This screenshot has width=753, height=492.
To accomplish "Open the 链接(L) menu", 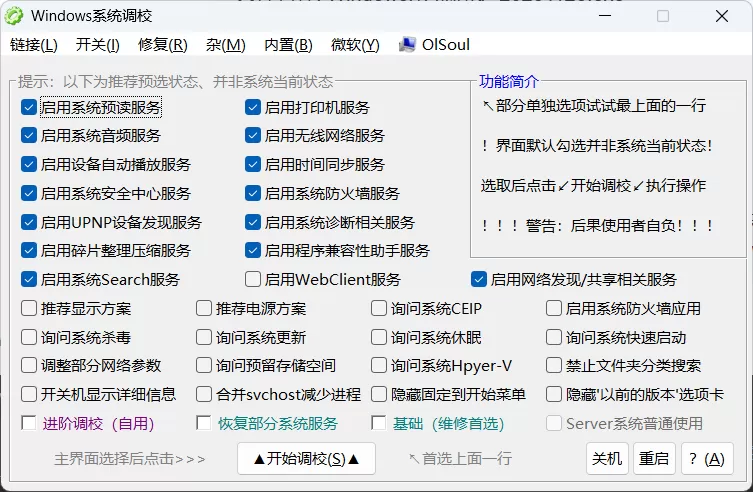I will [34, 45].
